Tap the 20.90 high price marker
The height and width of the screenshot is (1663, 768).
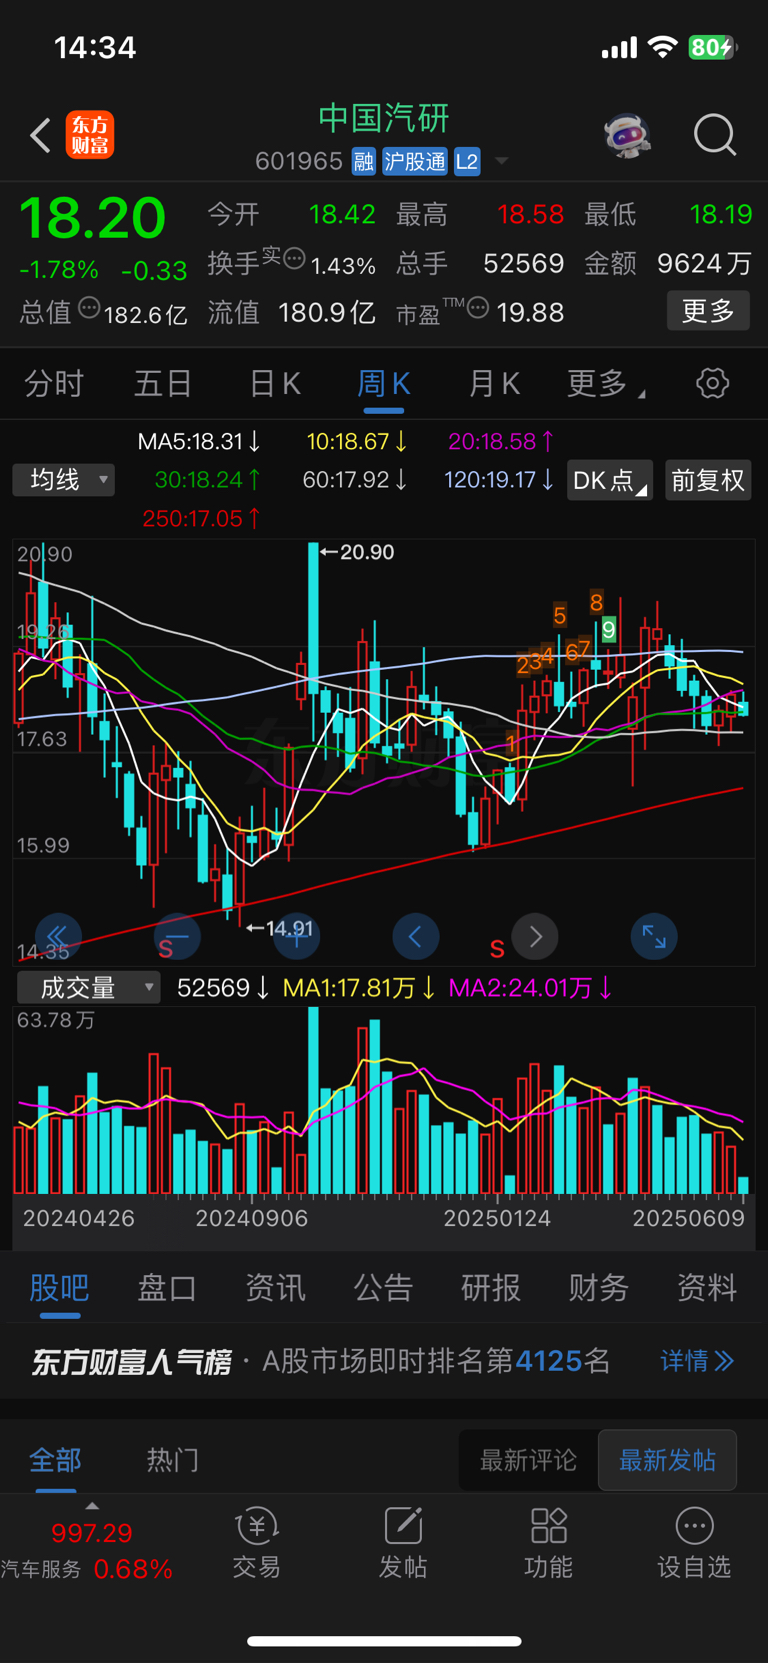[358, 552]
